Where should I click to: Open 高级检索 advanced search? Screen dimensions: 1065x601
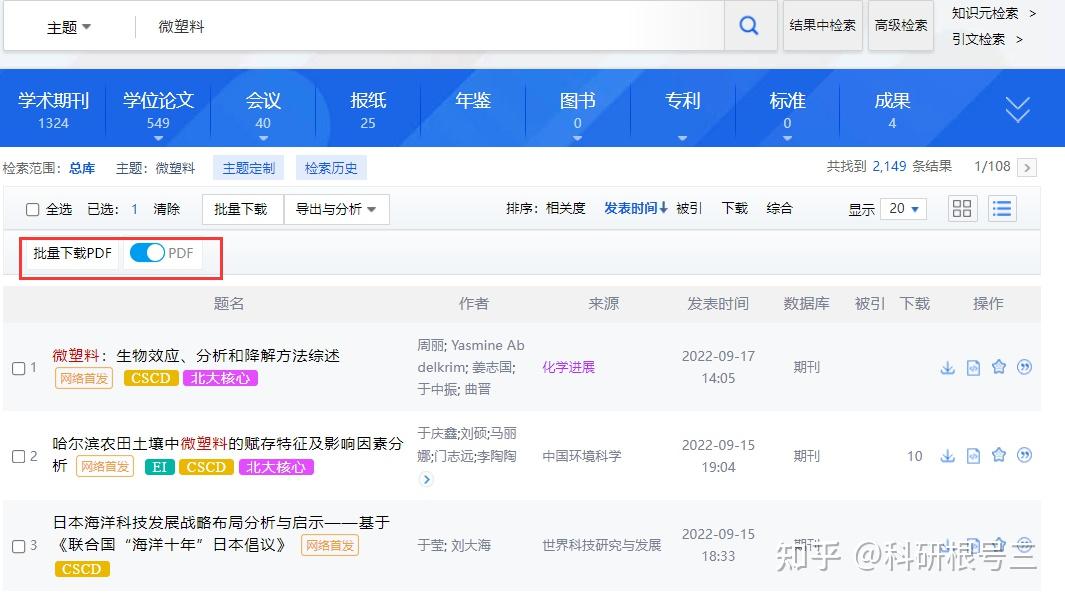(899, 26)
